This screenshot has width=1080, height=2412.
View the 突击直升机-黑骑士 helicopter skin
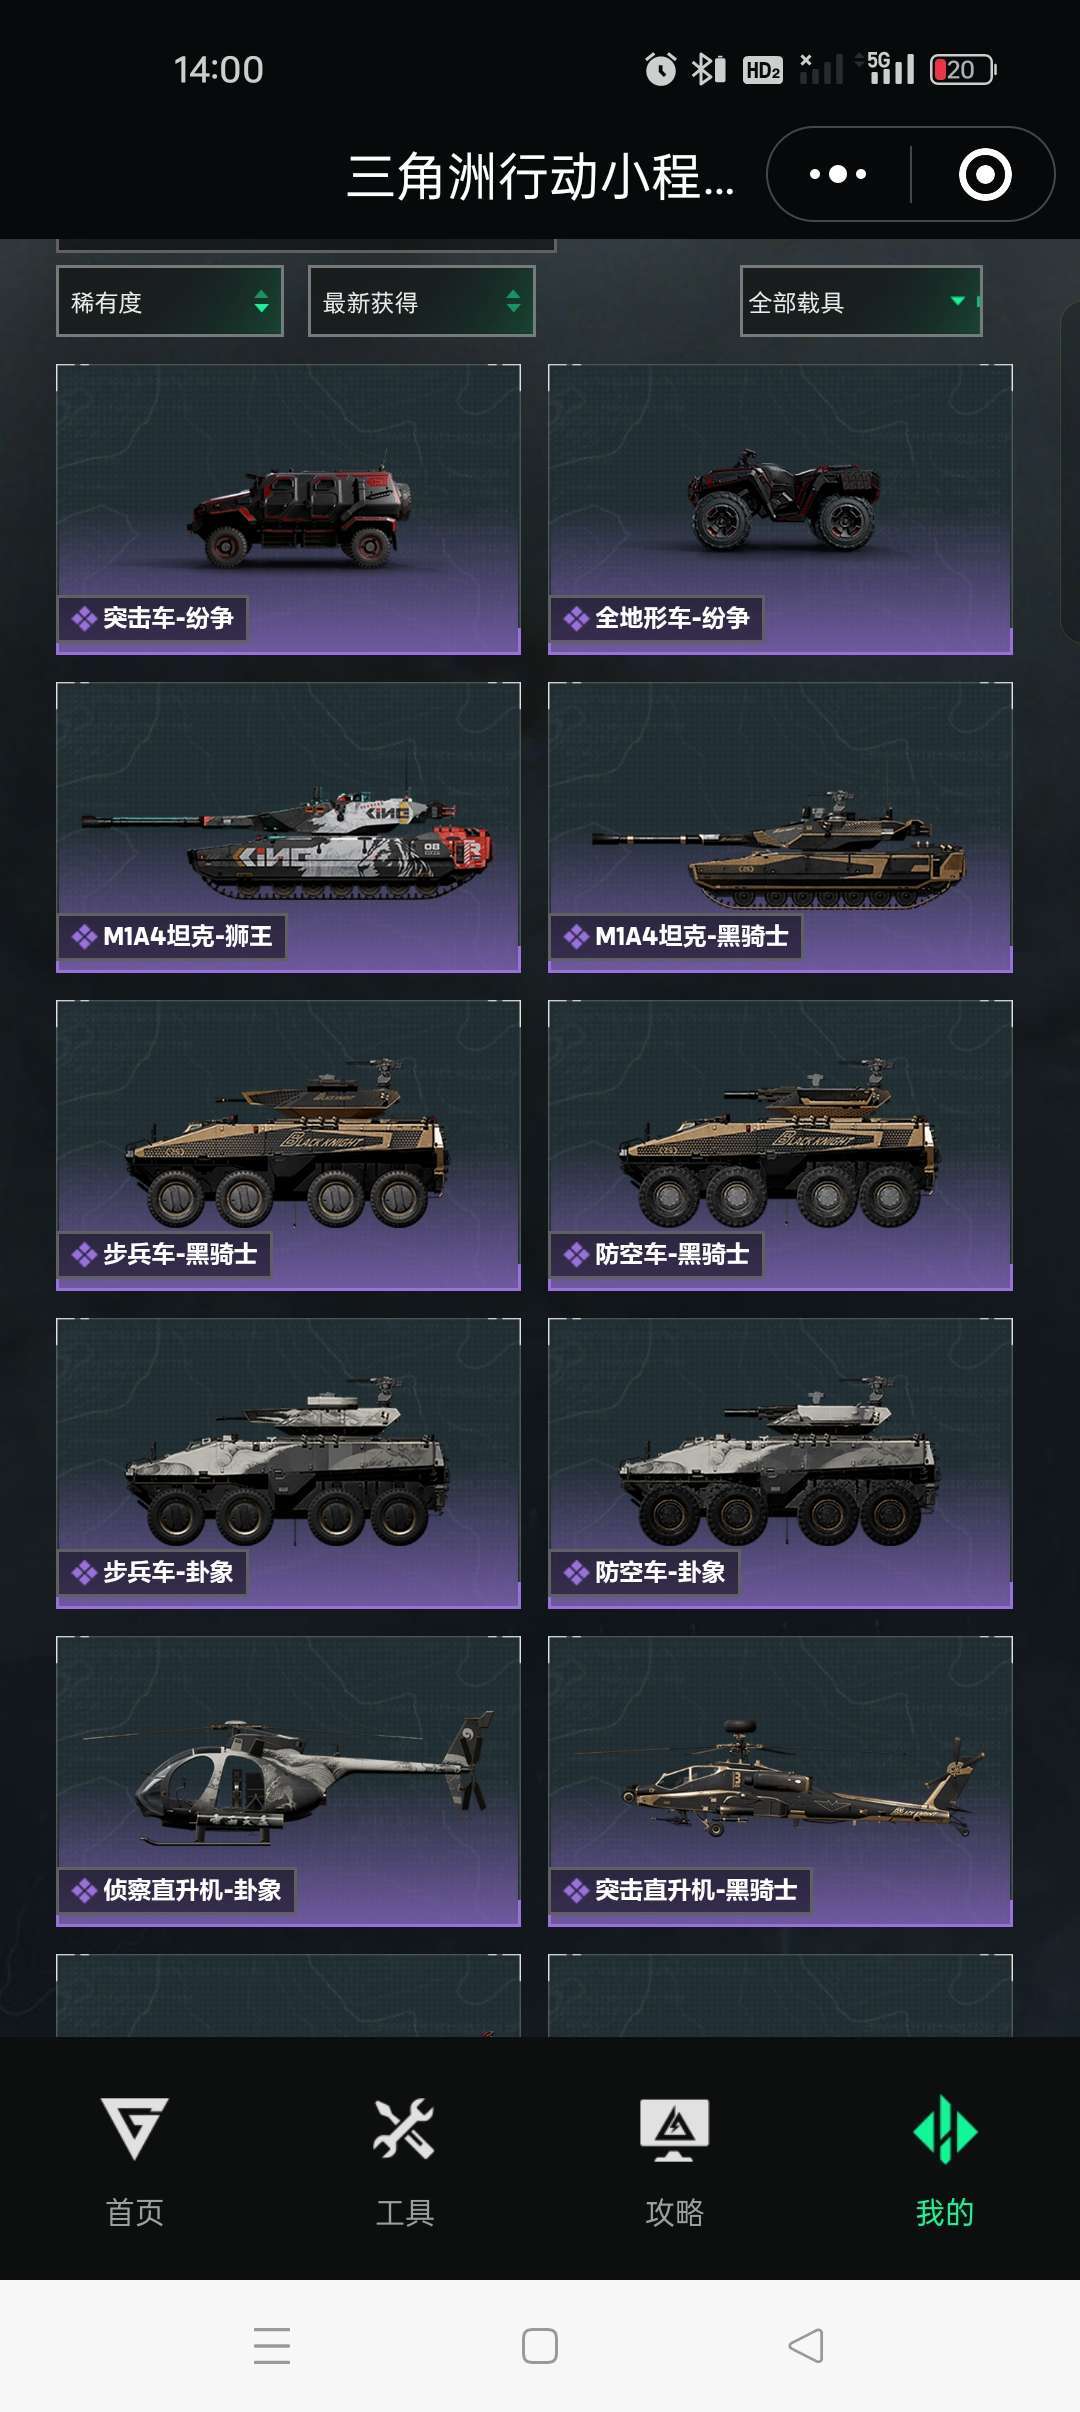[x=780, y=1781]
